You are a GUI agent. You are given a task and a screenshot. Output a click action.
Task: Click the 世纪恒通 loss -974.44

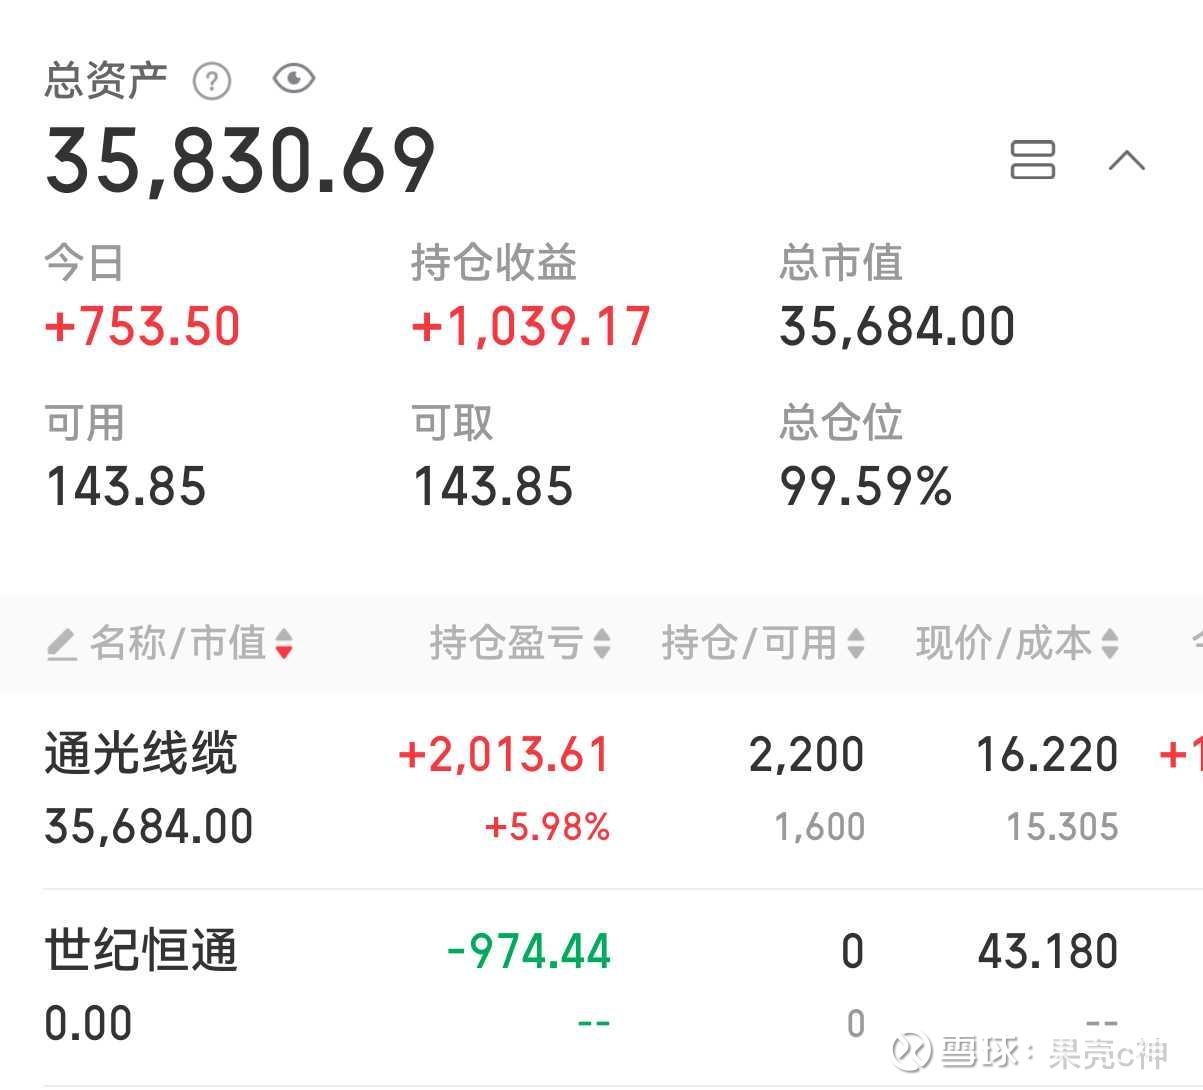click(528, 951)
